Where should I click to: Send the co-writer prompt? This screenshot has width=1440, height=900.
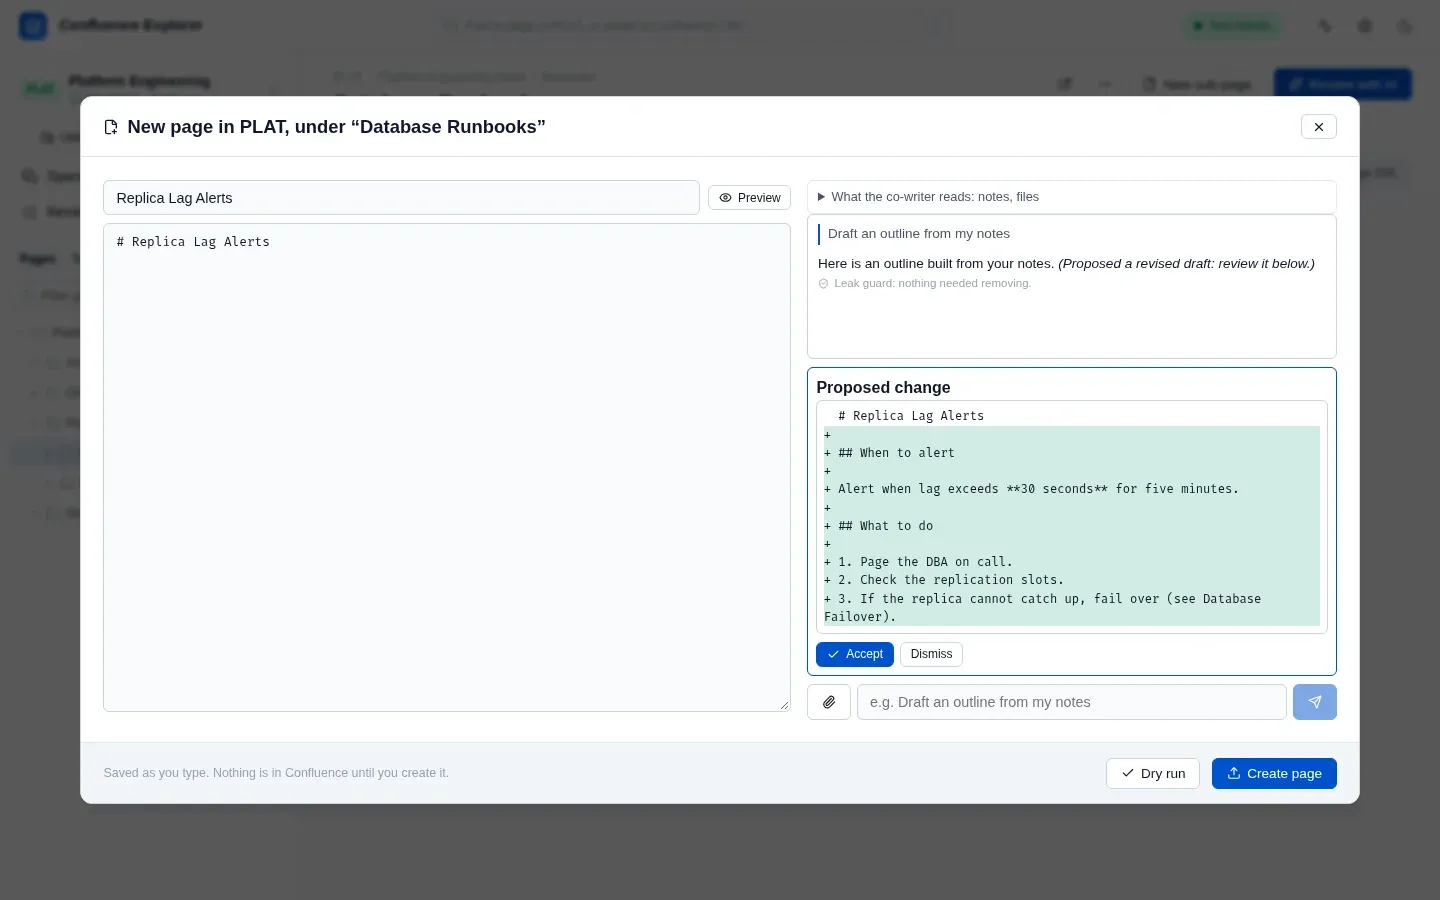1315,702
